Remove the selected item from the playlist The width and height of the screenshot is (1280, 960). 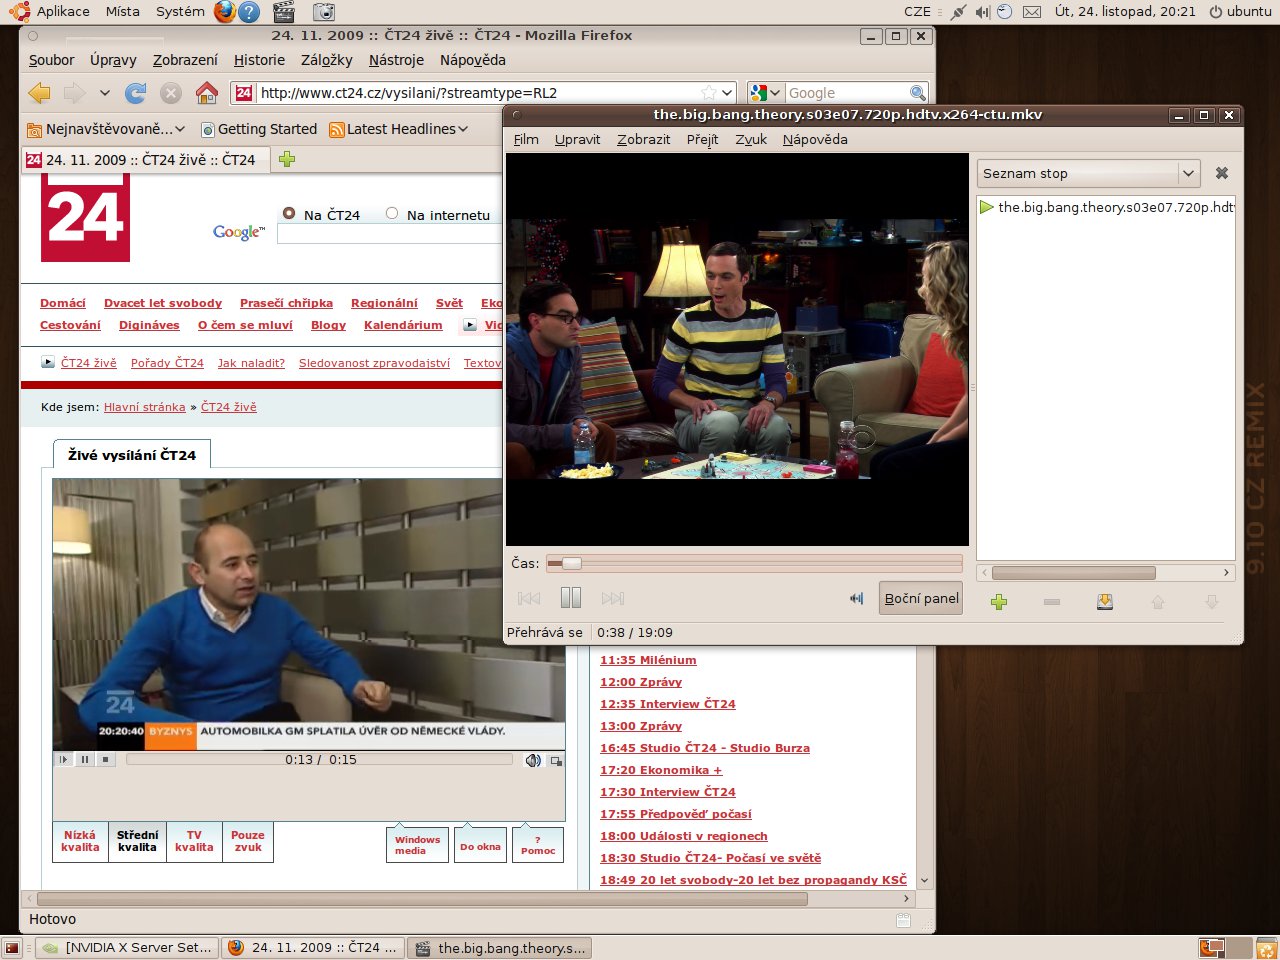(1052, 601)
